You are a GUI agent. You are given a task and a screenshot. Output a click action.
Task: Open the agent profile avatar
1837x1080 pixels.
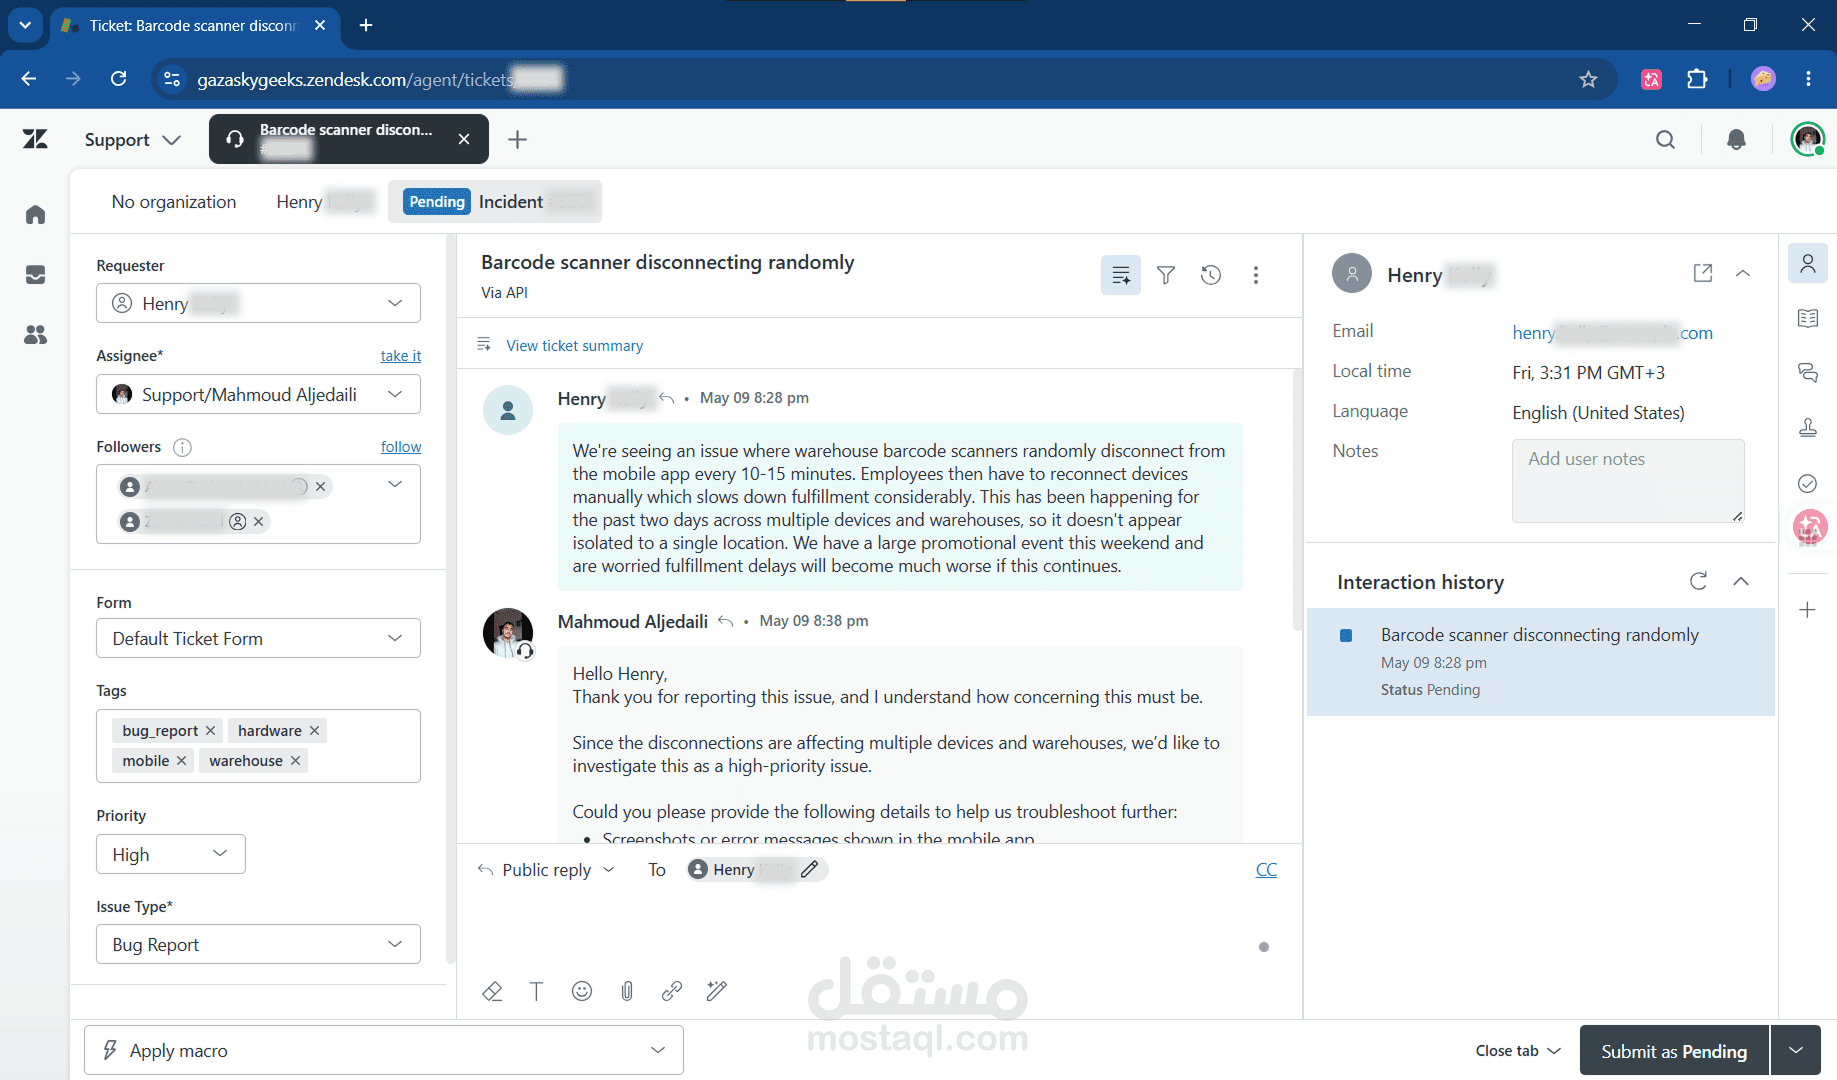pos(1807,139)
